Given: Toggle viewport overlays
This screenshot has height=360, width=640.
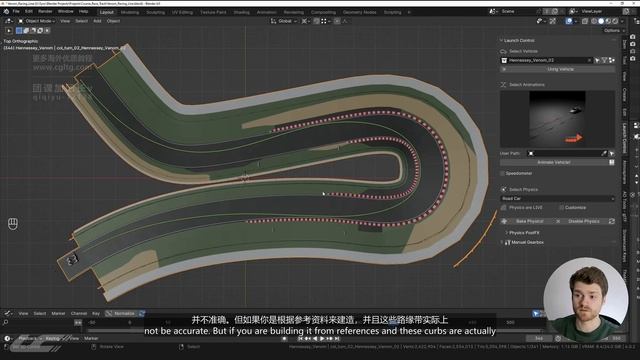Looking at the screenshot, I should coord(569,21).
